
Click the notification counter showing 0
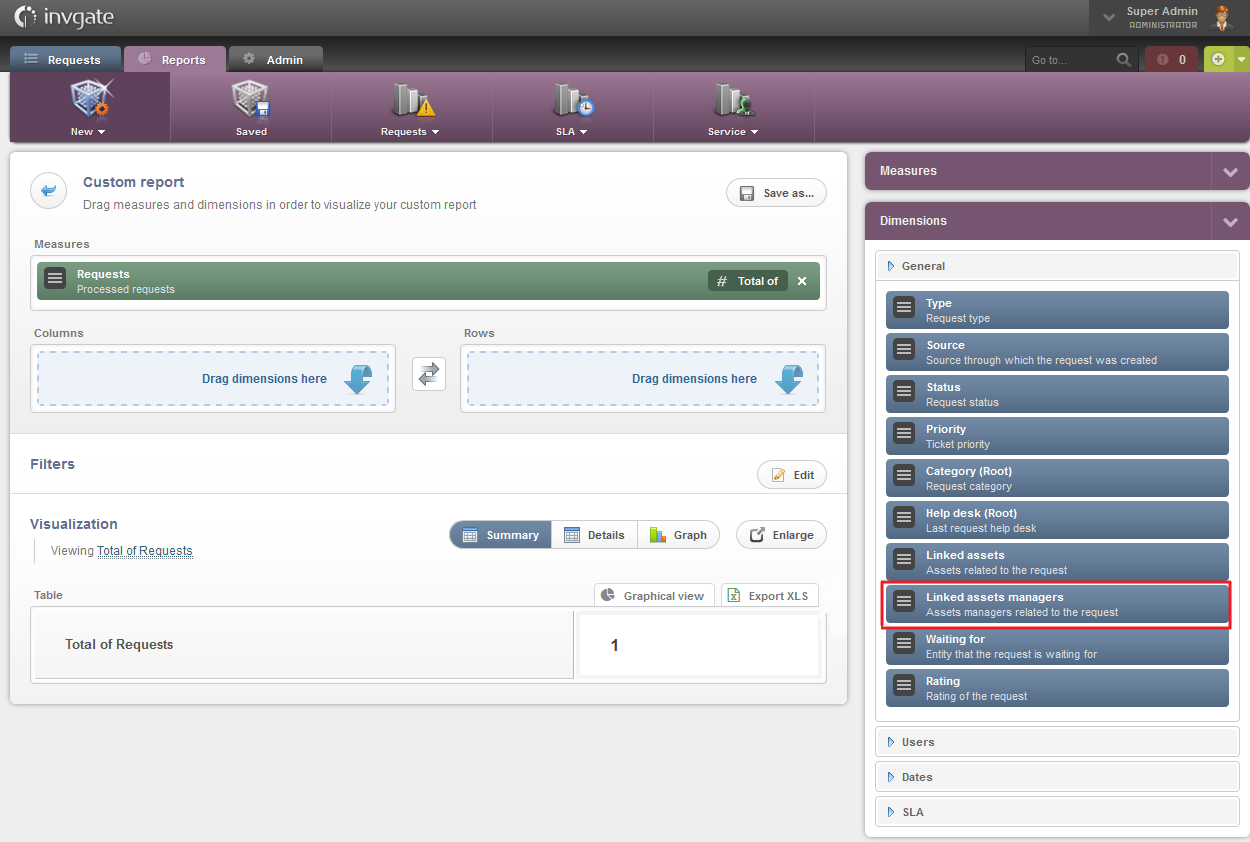pos(1170,59)
